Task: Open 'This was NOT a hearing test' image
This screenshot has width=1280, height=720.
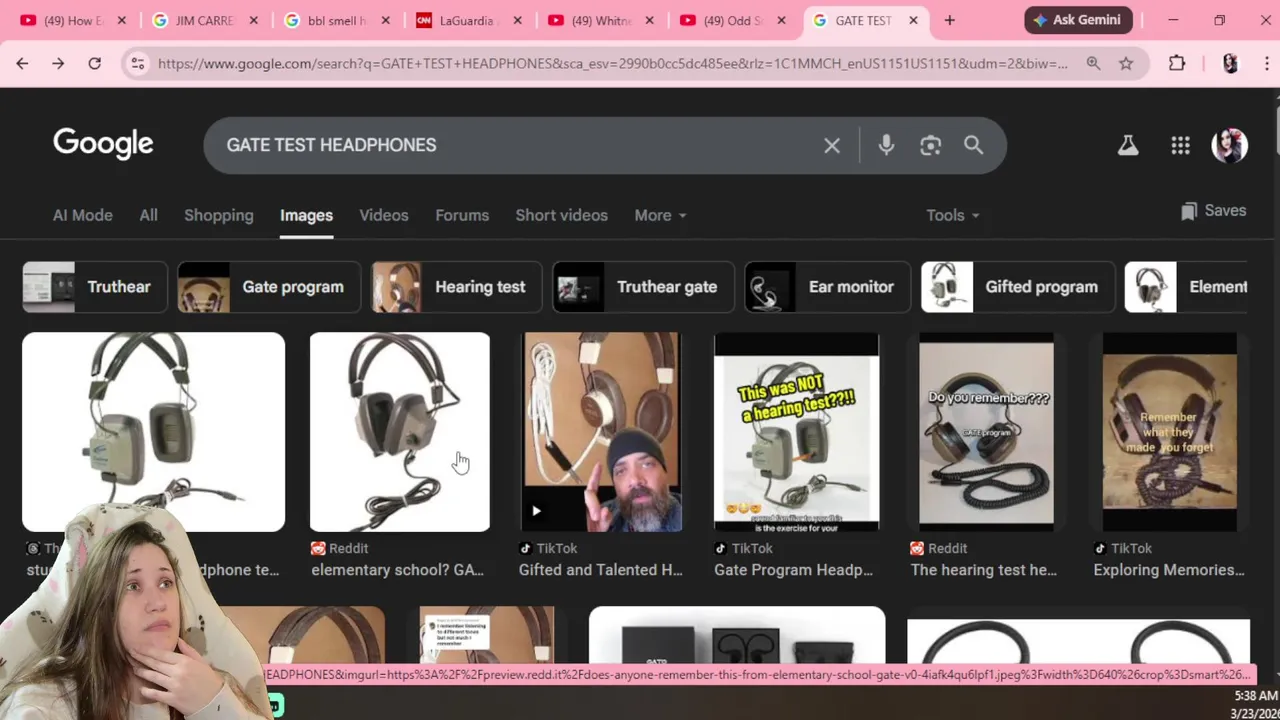Action: (796, 431)
